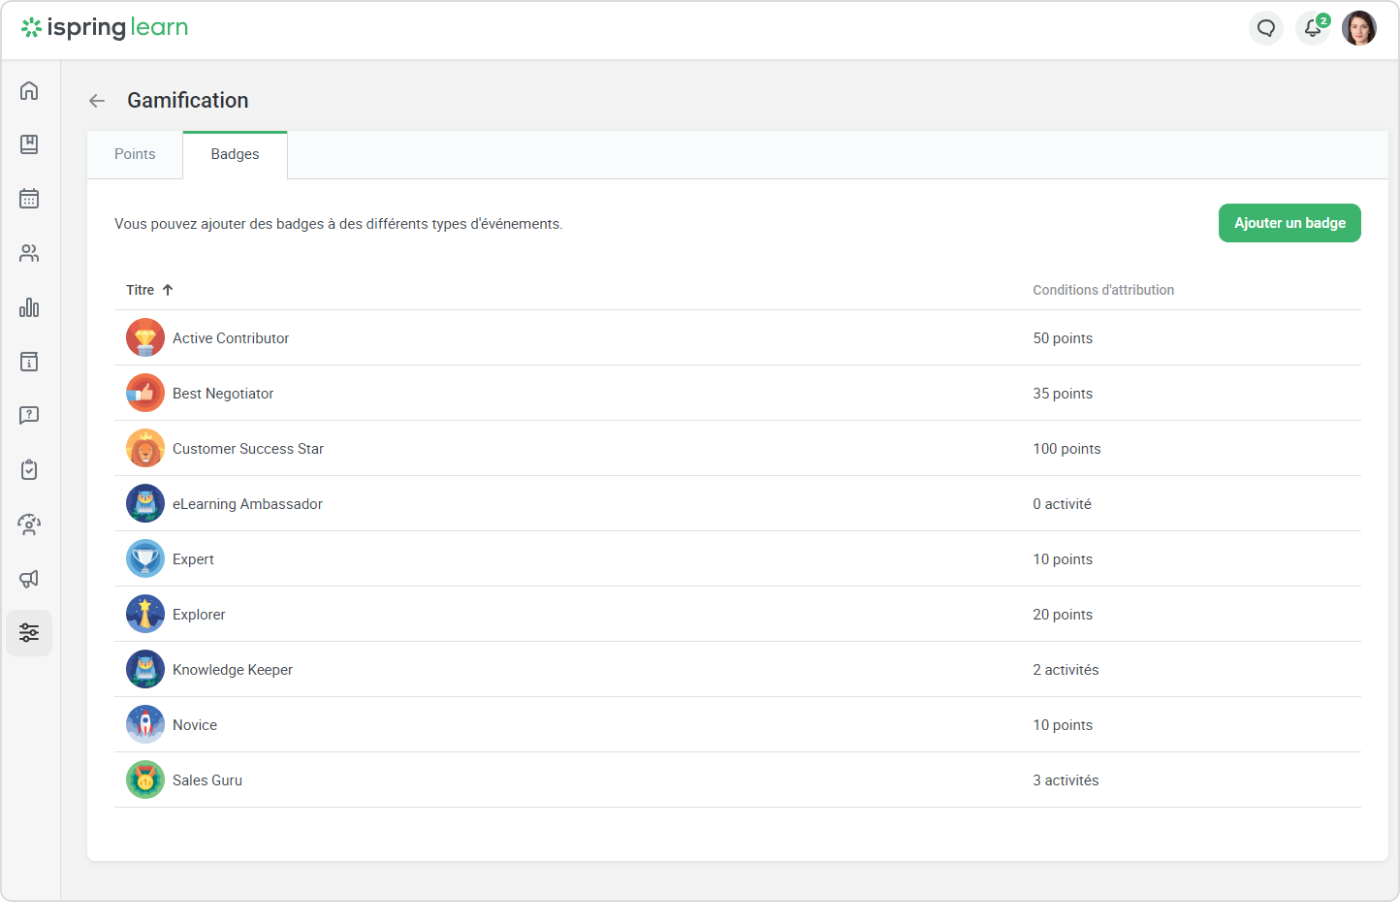Image resolution: width=1400 pixels, height=902 pixels.
Task: Open the info box icon in sidebar
Action: pos(29,361)
